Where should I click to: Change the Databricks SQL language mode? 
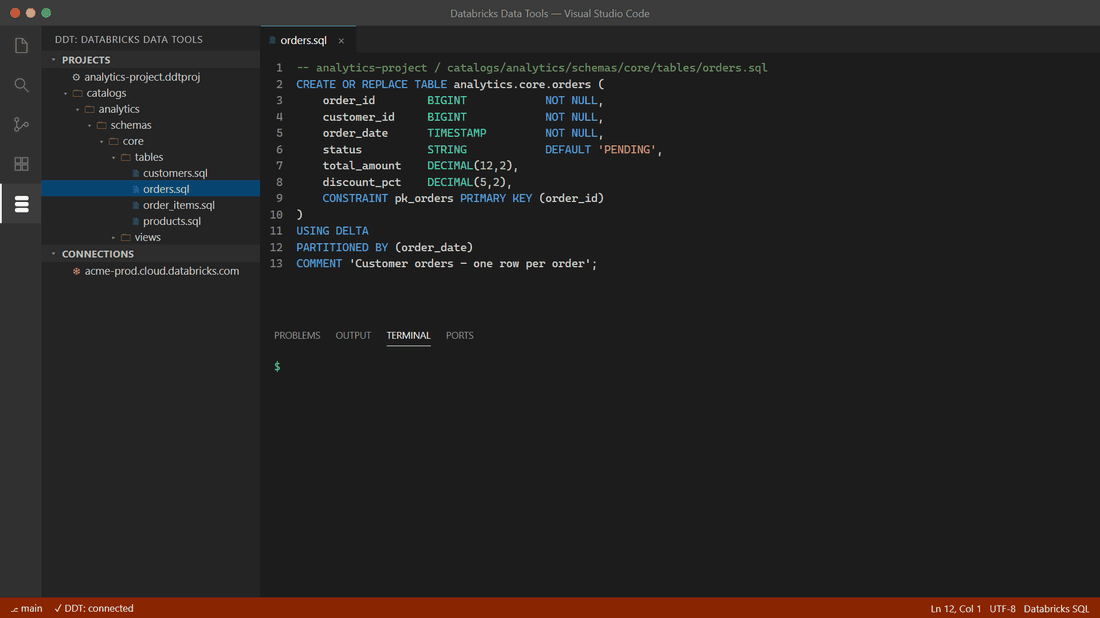click(x=1056, y=609)
